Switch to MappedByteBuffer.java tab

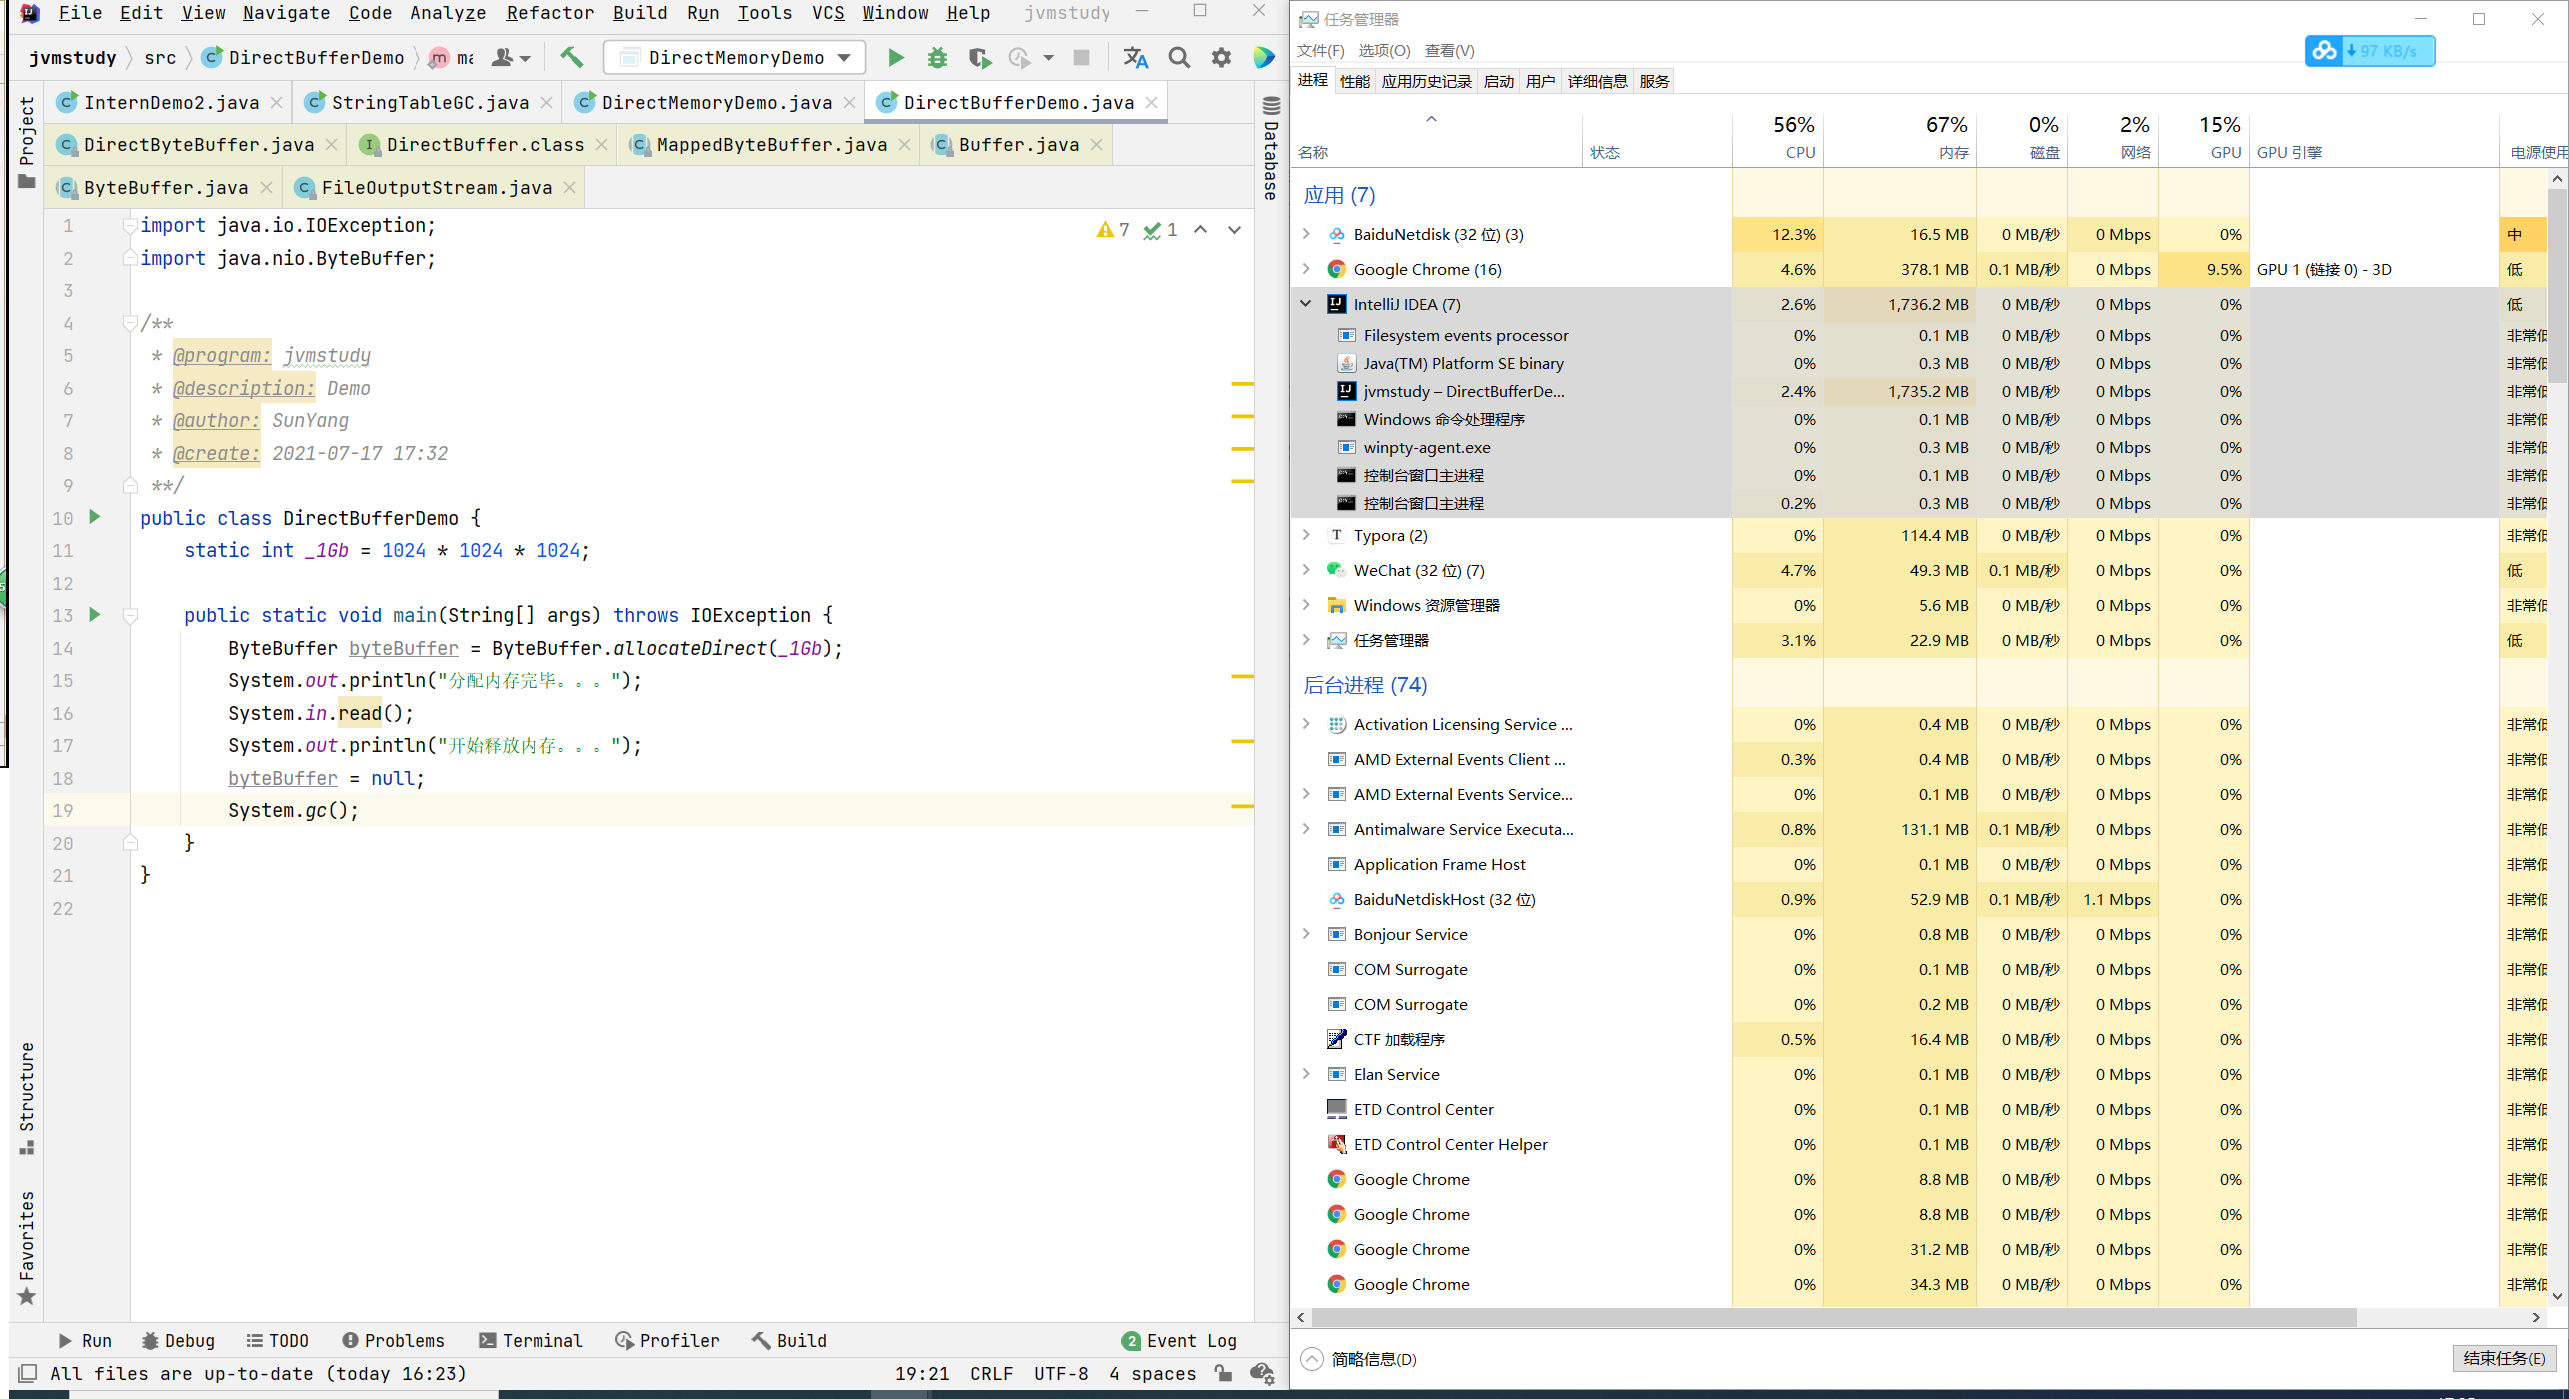click(771, 145)
